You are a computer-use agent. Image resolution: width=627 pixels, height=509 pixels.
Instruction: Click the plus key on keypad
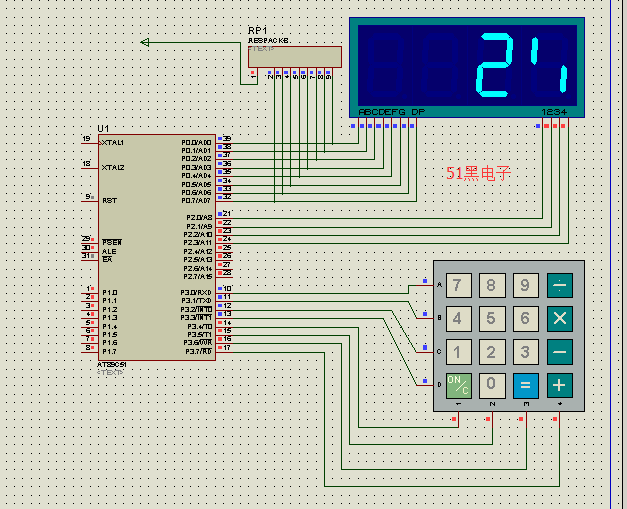point(559,385)
